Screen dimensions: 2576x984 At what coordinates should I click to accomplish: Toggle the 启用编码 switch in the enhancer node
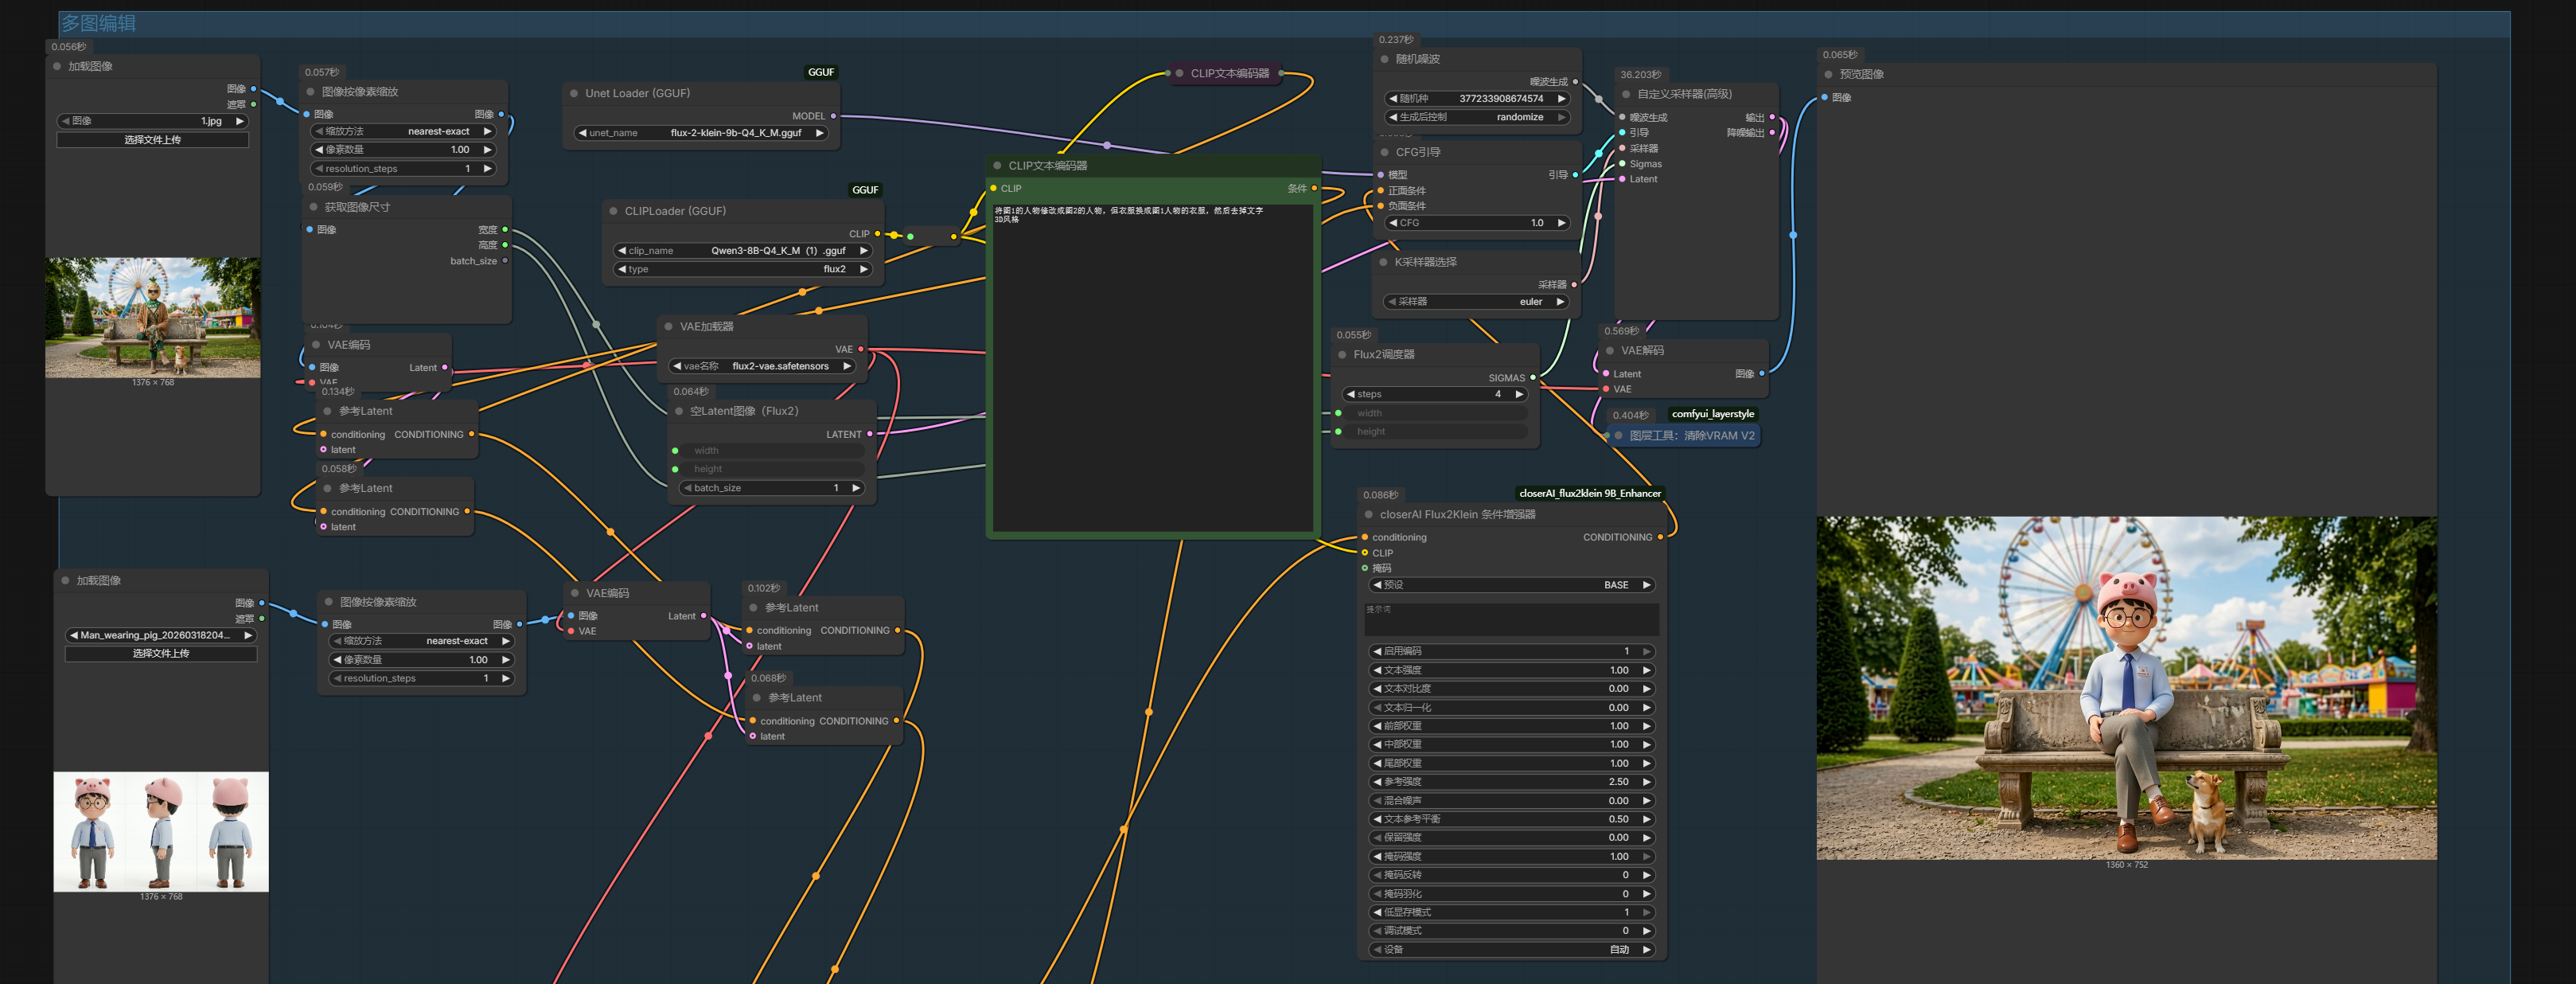click(1510, 652)
